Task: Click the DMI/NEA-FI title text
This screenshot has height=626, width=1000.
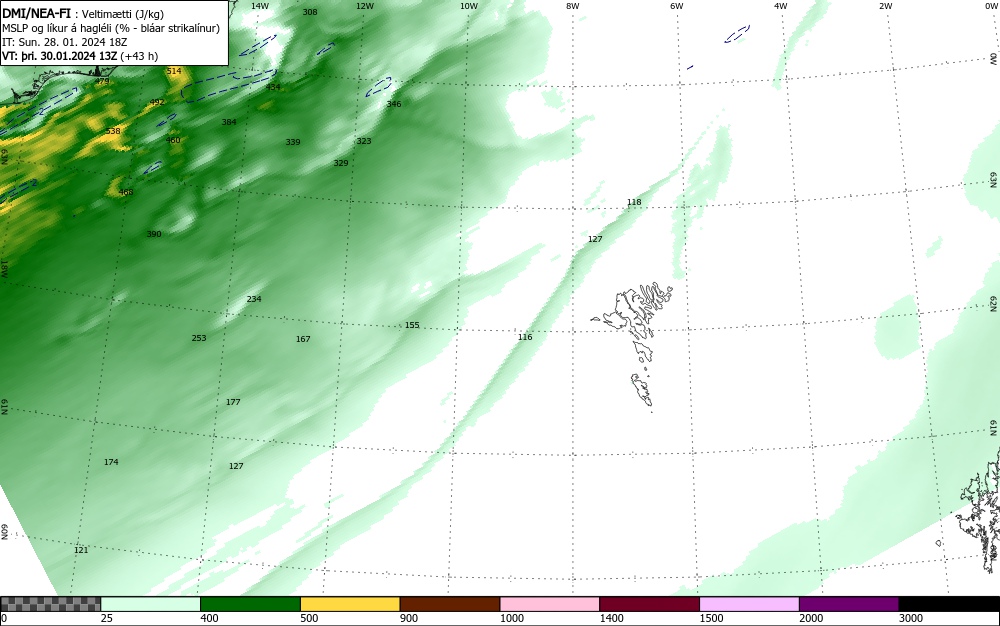Action: [36, 13]
